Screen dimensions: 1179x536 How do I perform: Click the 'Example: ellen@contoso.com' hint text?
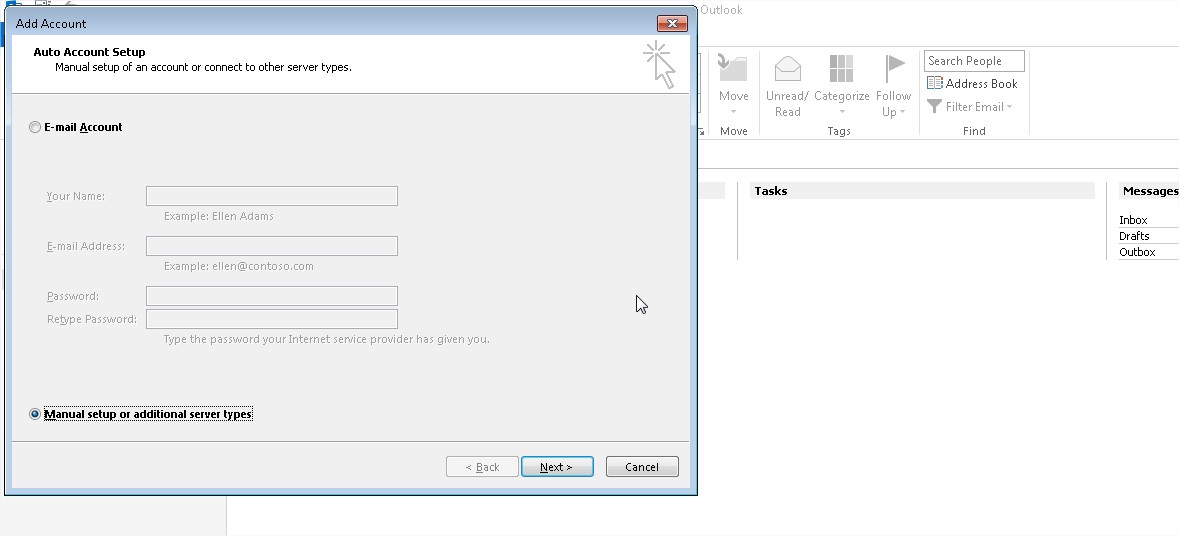[x=238, y=266]
